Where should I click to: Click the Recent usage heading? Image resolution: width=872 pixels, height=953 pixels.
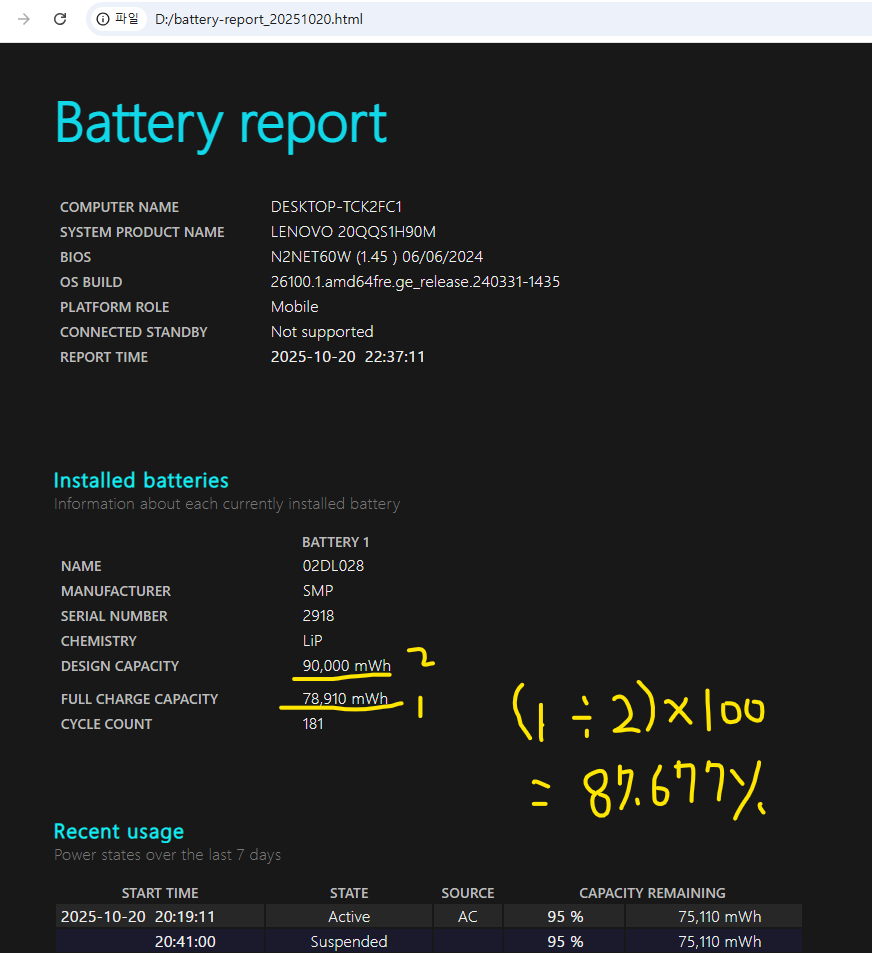[118, 831]
